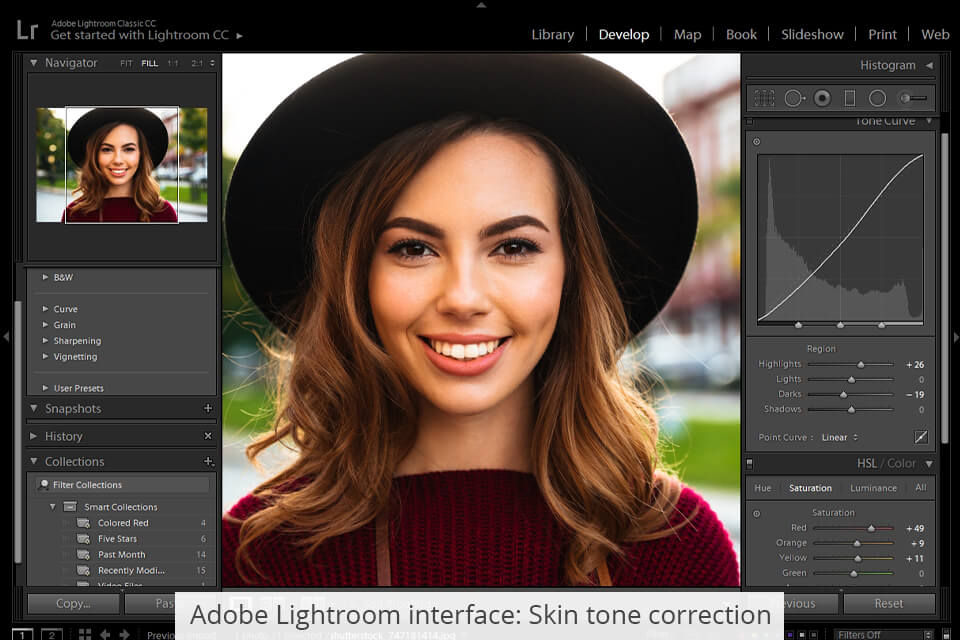Screen dimensions: 960x640
Task: Click the Navigator preview thumbnail
Action: 122,165
